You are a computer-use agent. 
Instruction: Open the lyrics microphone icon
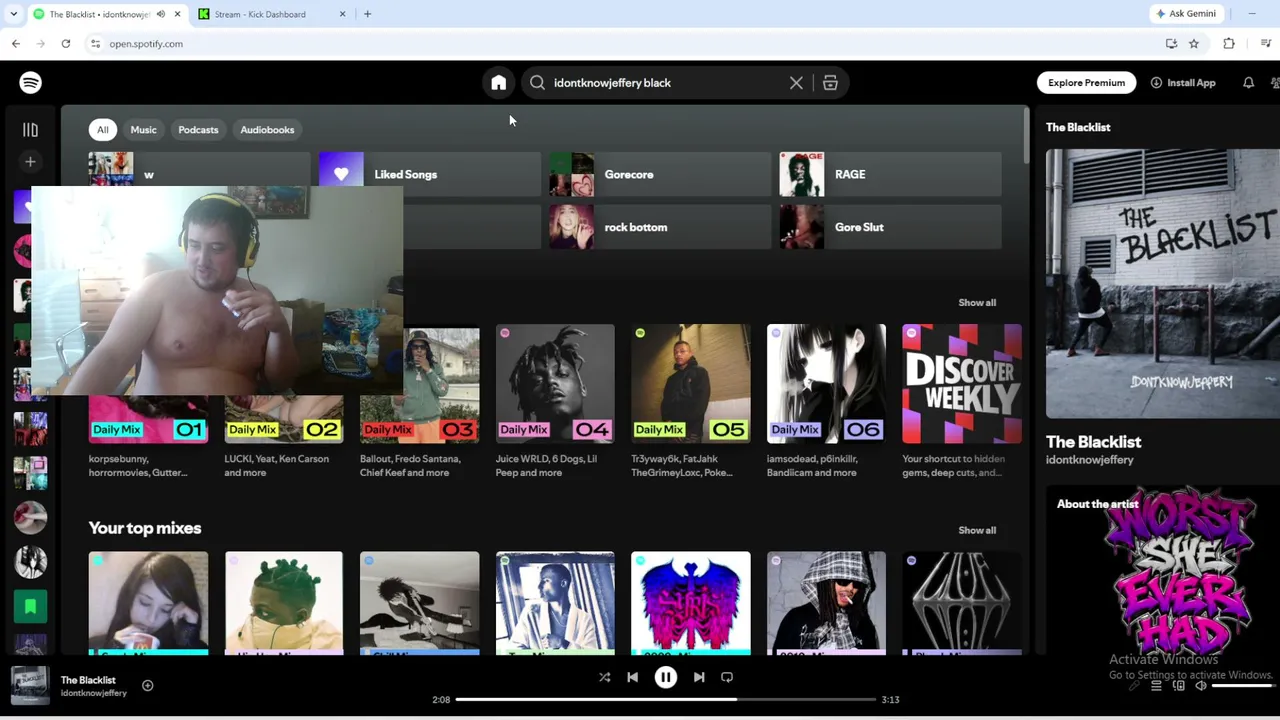point(1134,686)
